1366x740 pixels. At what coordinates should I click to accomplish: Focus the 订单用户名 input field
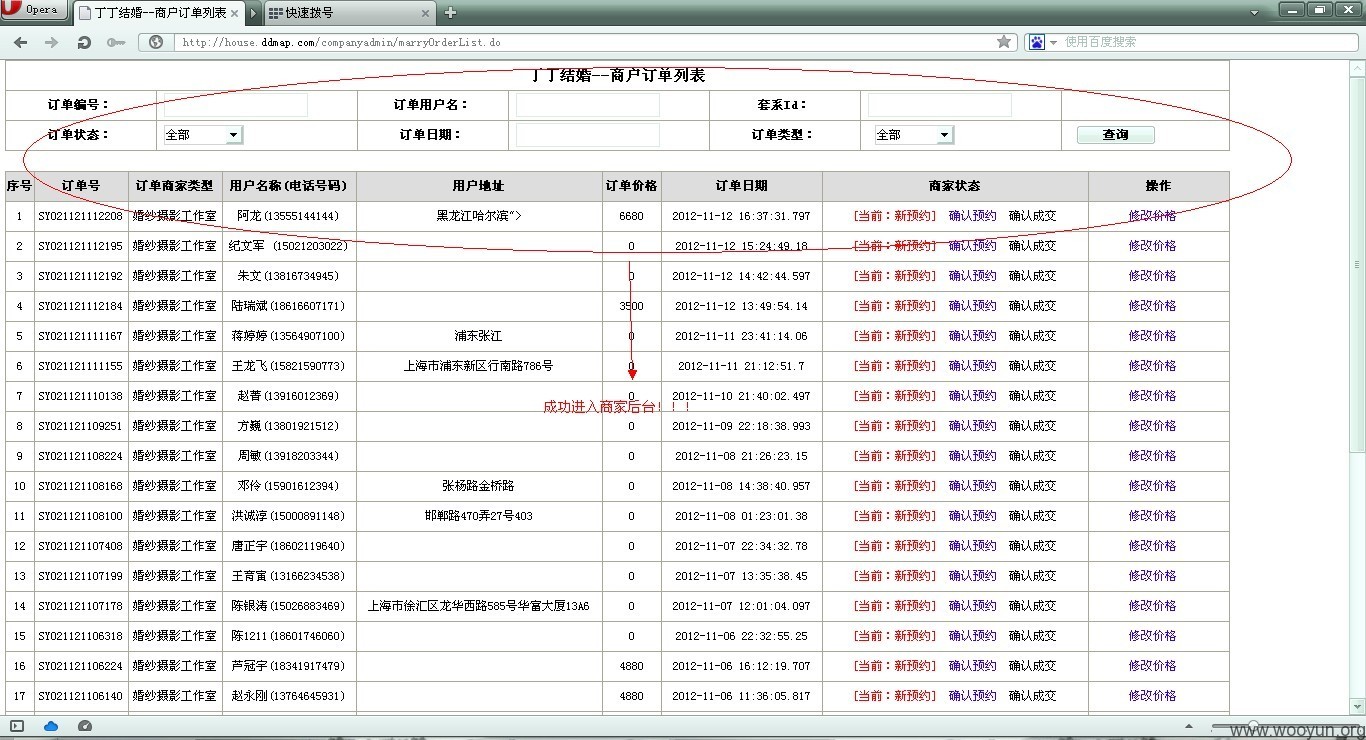point(588,105)
